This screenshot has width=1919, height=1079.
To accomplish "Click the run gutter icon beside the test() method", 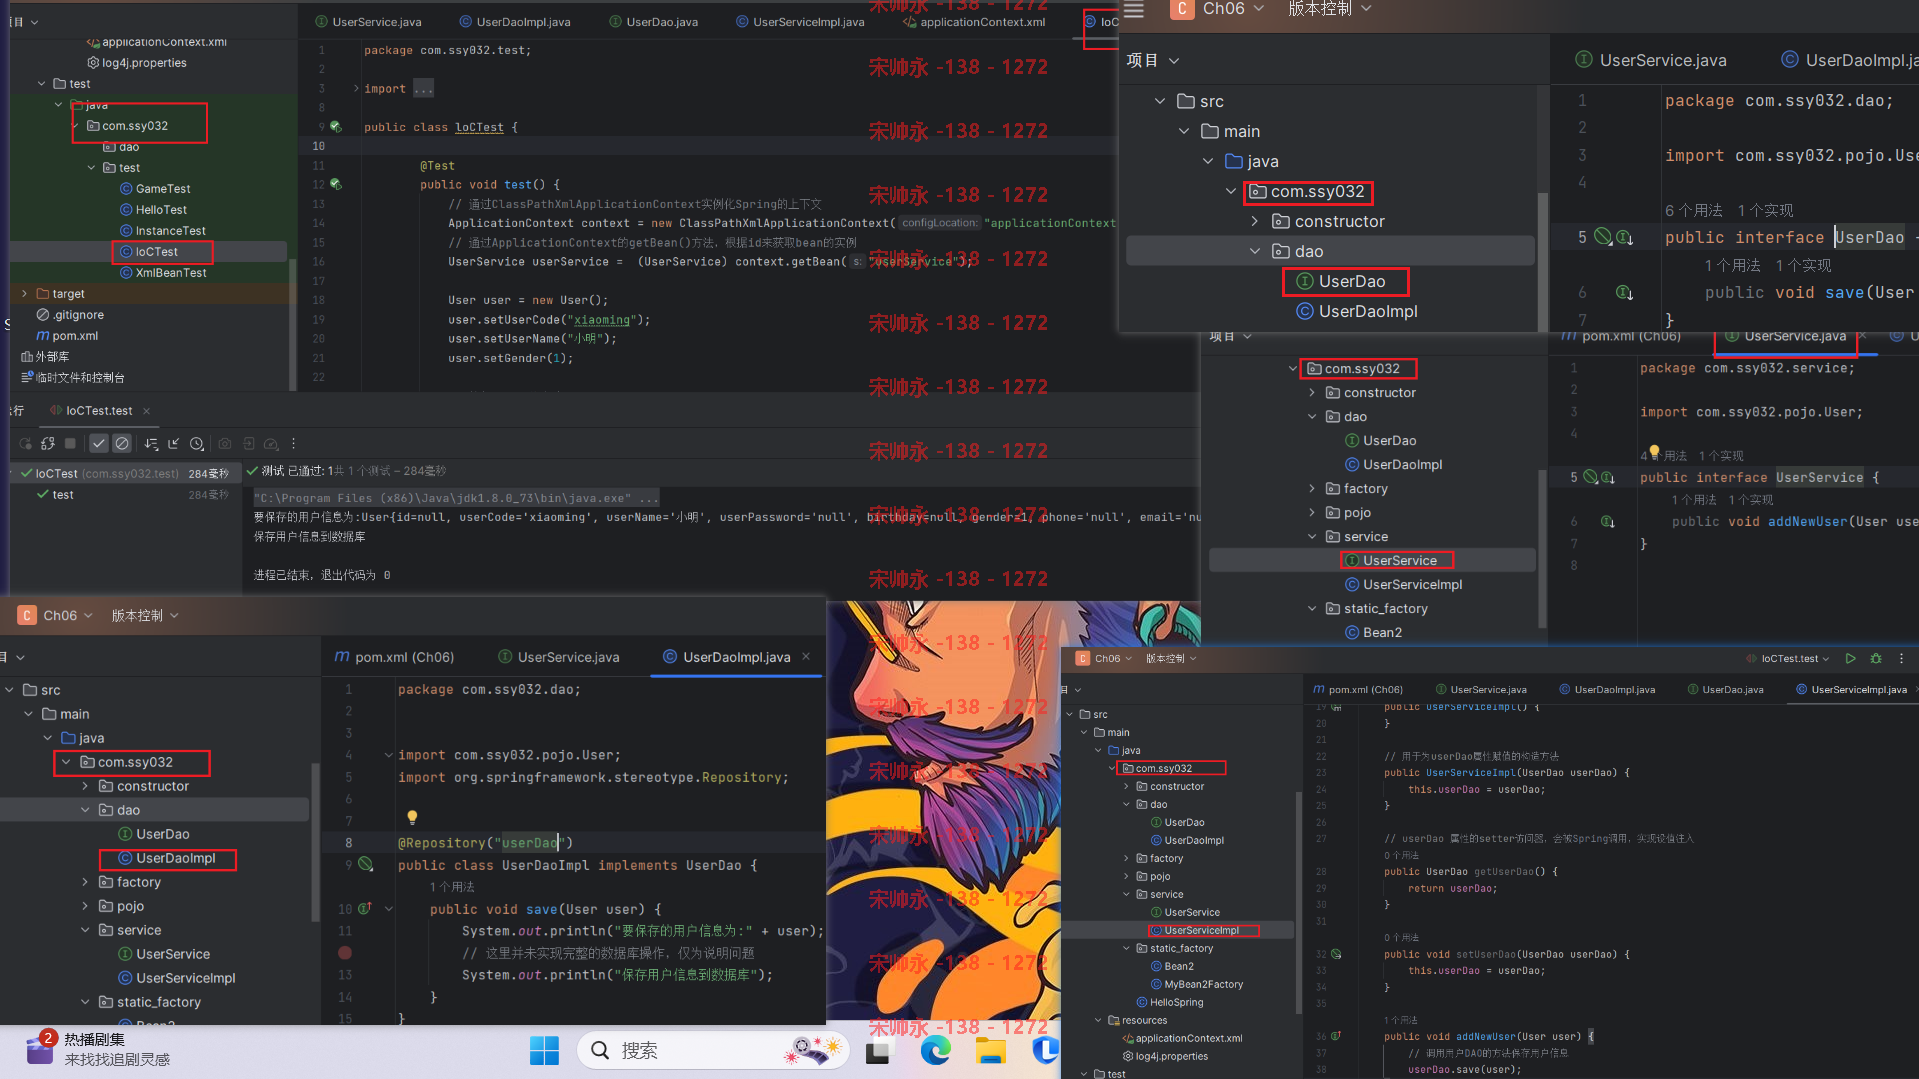I will tap(336, 184).
